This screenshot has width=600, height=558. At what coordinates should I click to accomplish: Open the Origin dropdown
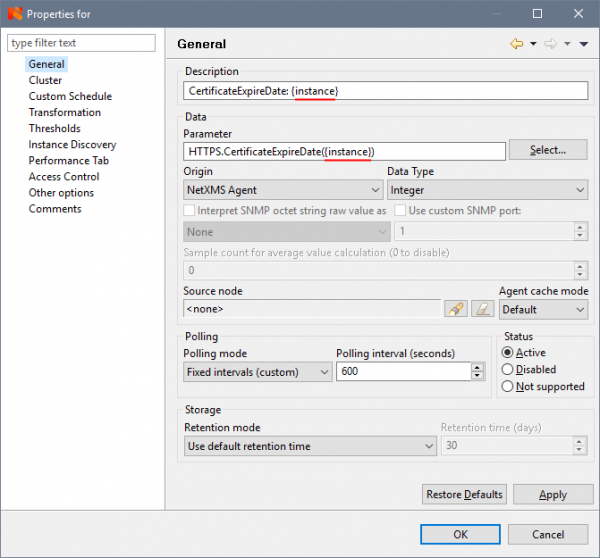click(286, 190)
